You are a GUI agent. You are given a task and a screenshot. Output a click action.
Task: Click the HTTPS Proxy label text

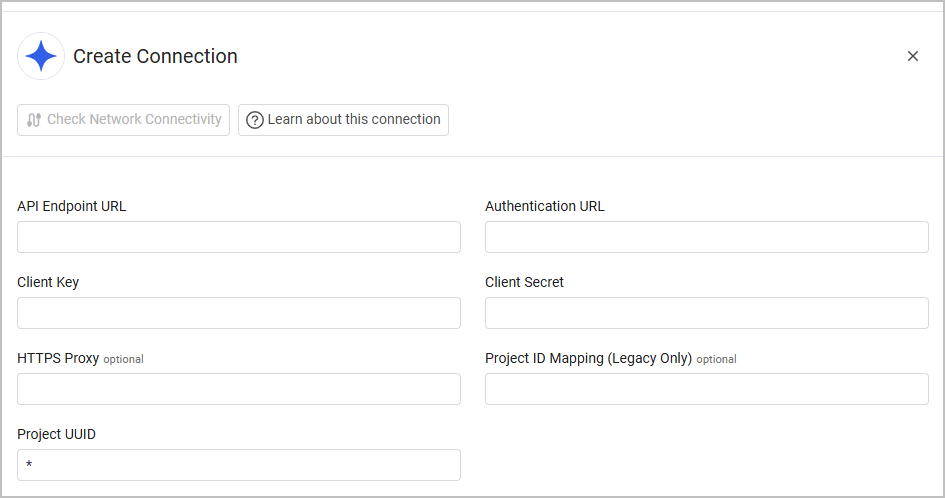[x=58, y=358]
